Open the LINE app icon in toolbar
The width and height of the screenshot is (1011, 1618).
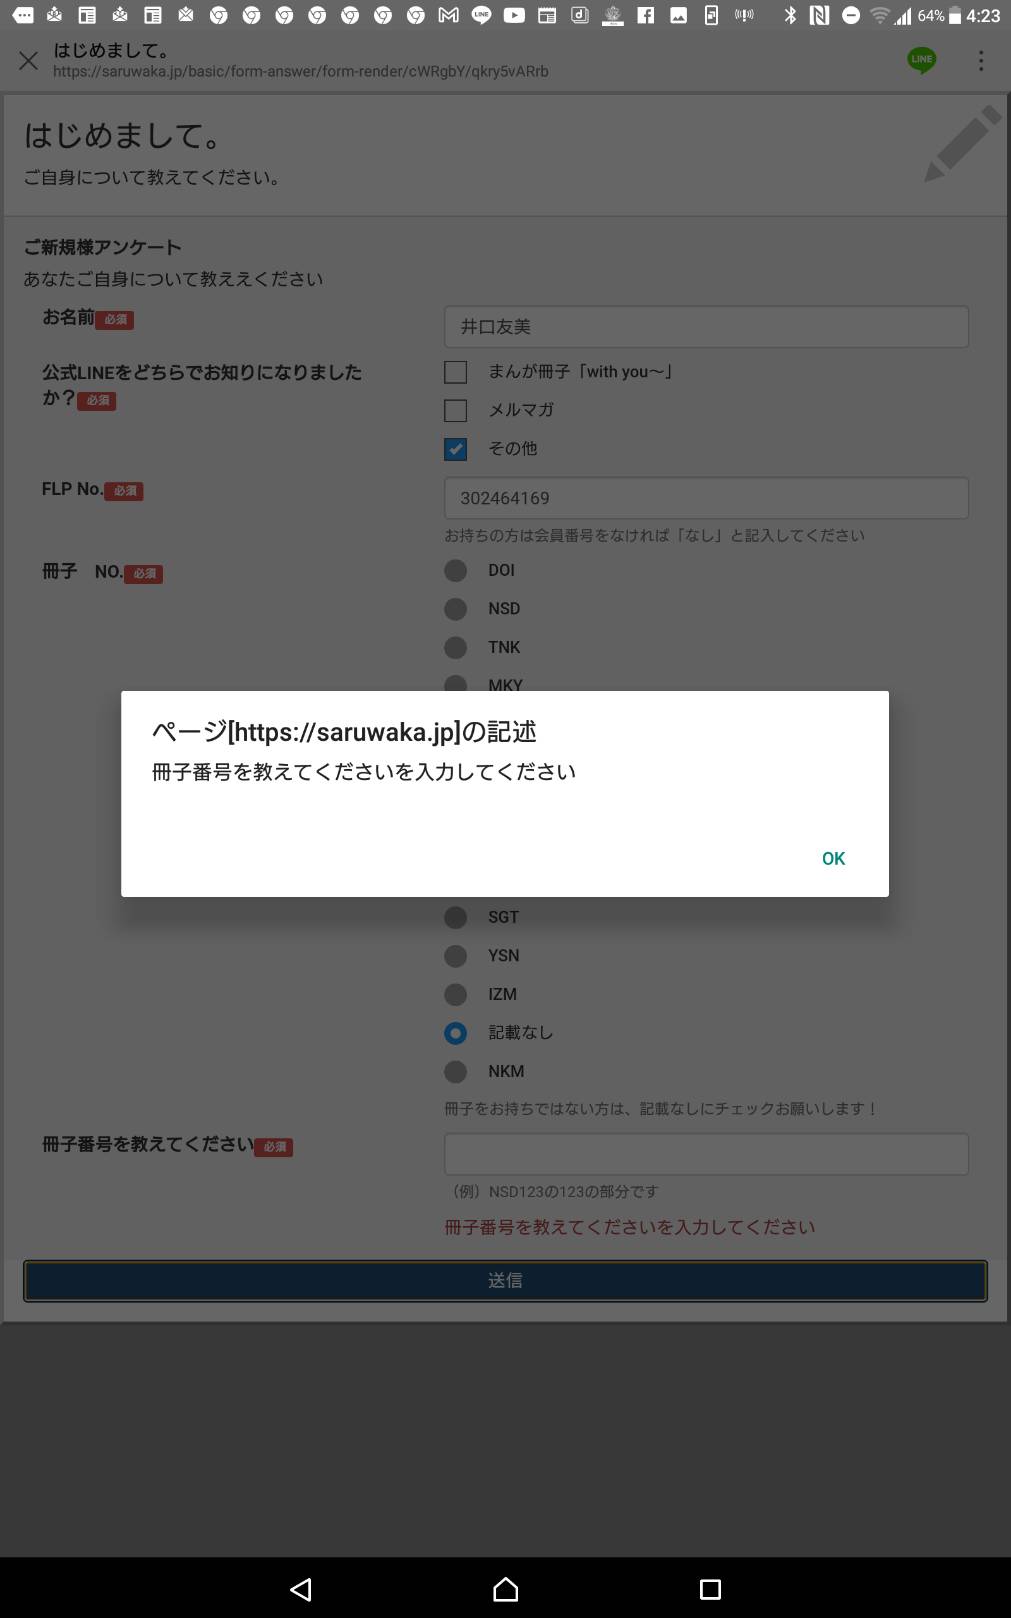pos(922,60)
